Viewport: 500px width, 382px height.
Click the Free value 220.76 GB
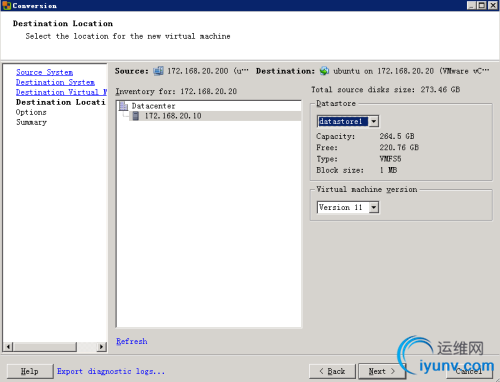[399, 148]
